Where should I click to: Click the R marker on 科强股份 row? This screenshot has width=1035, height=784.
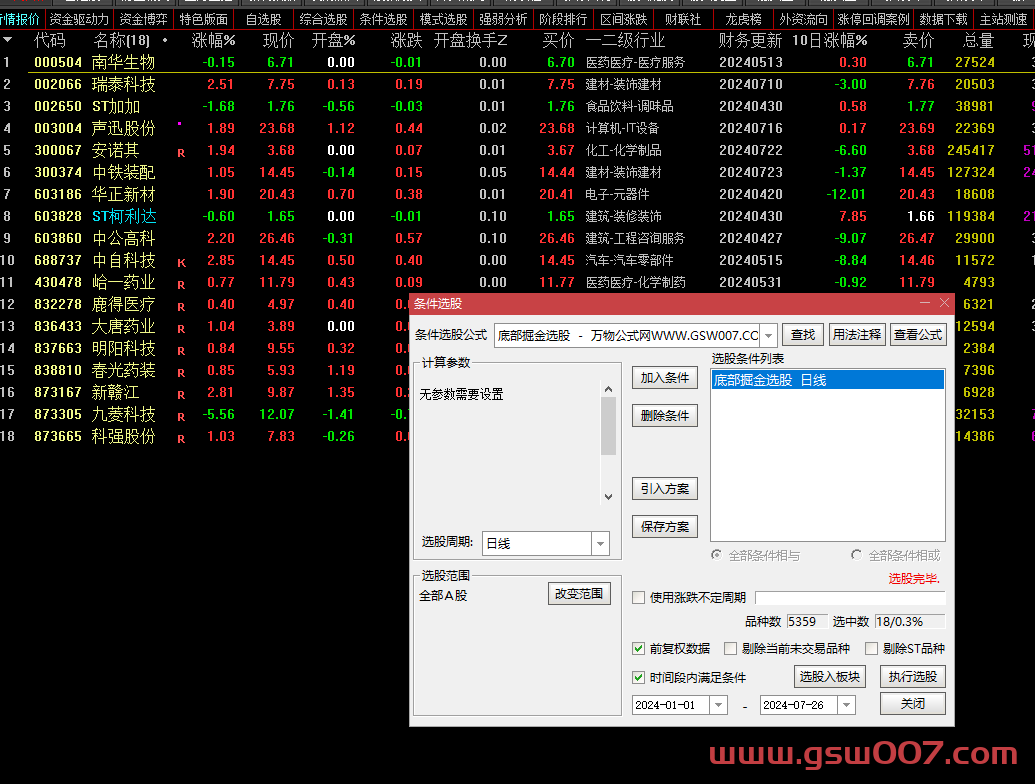[181, 439]
